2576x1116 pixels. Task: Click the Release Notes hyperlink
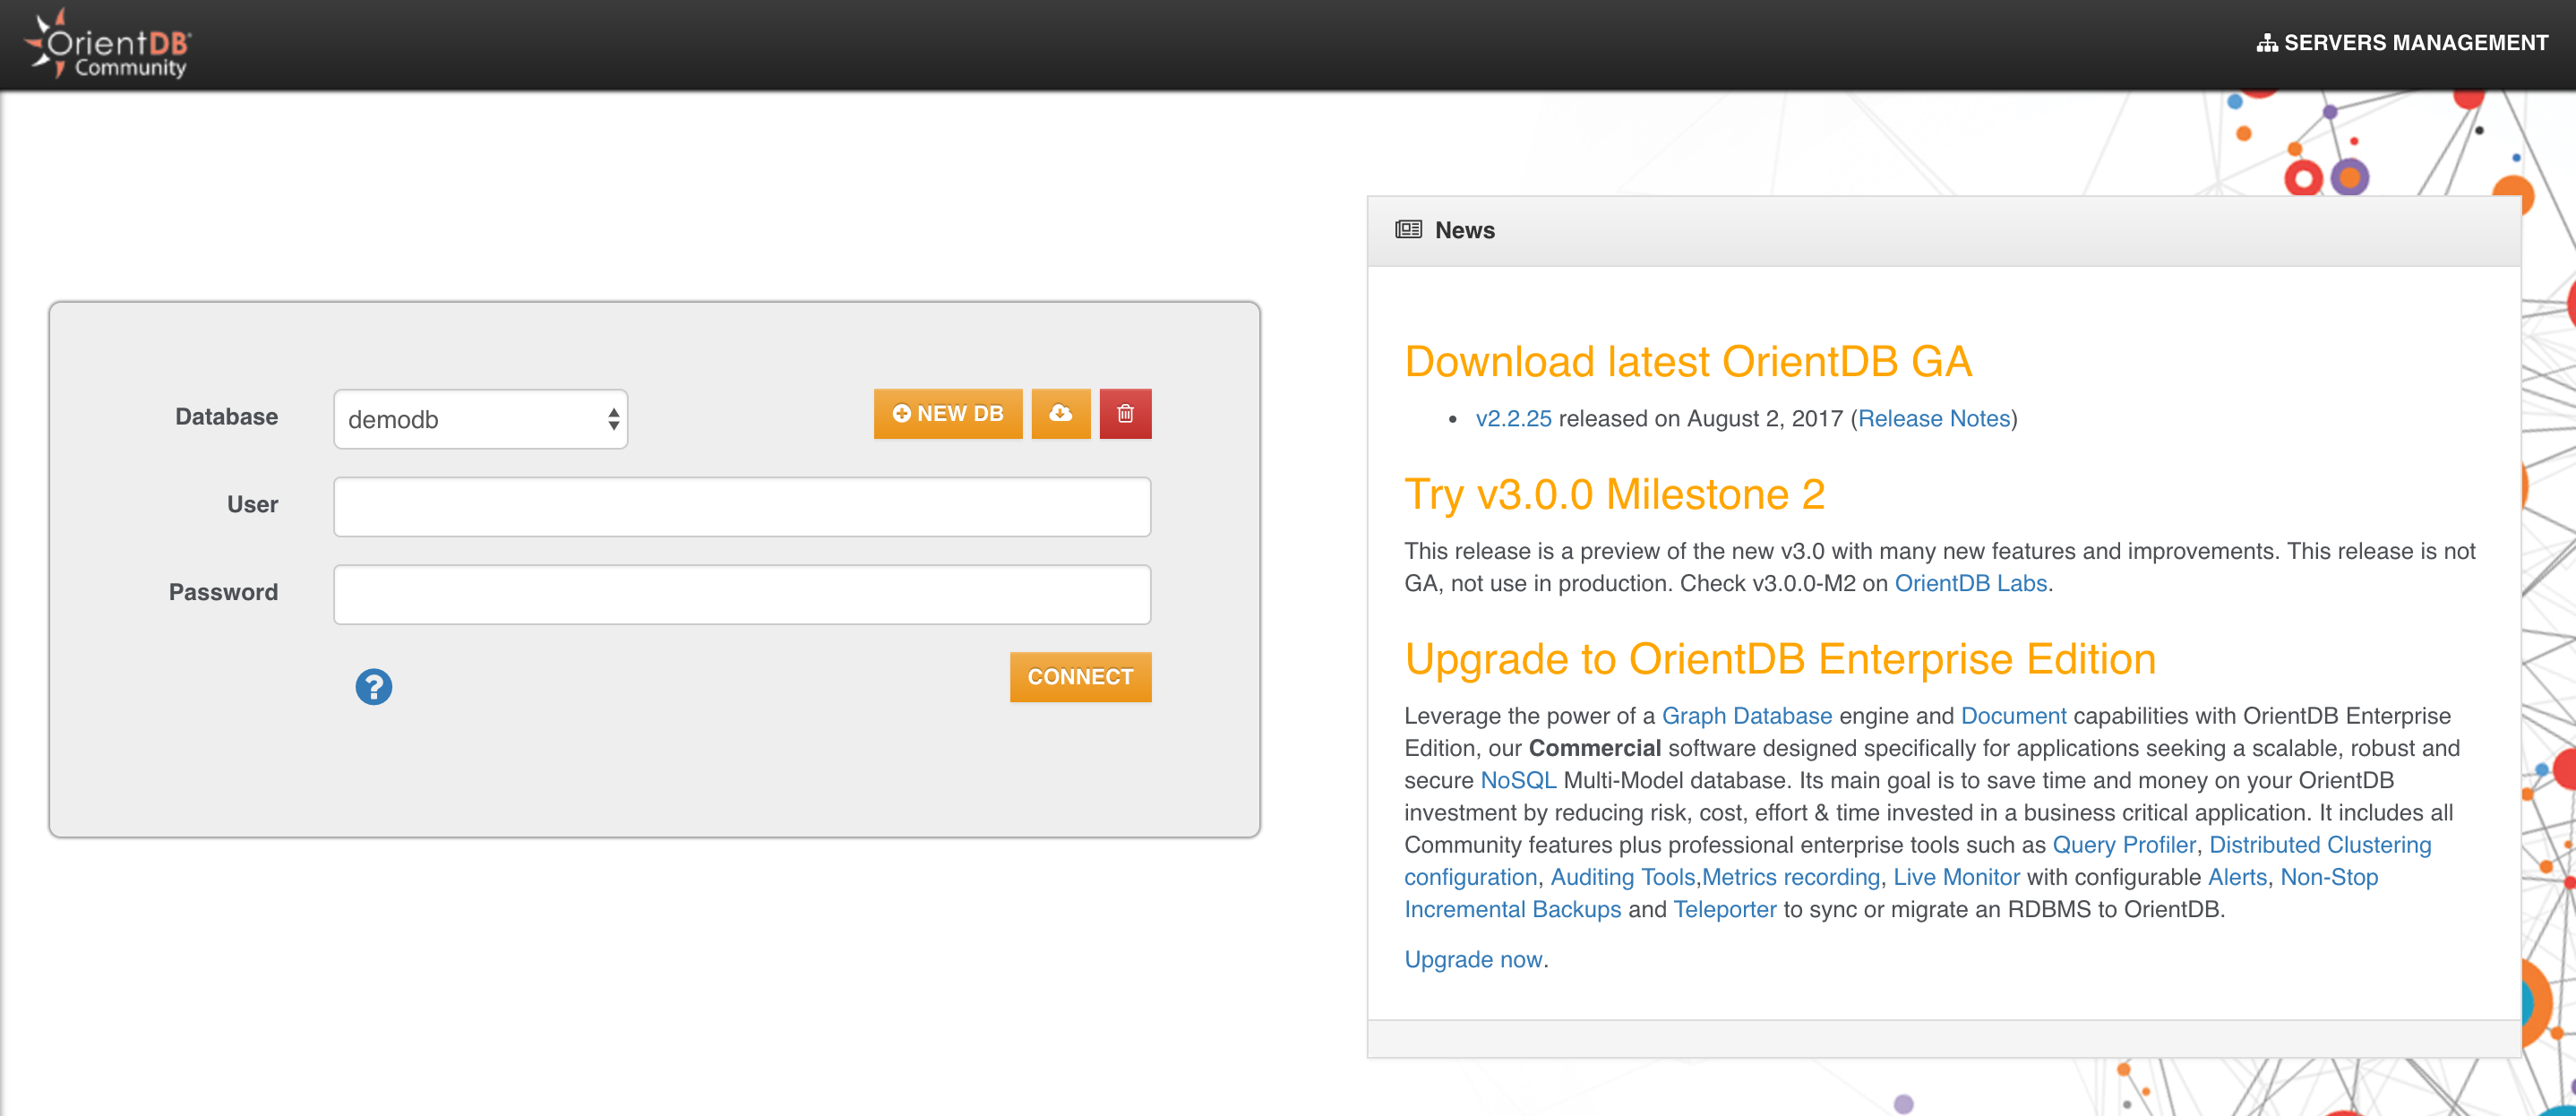1932,419
